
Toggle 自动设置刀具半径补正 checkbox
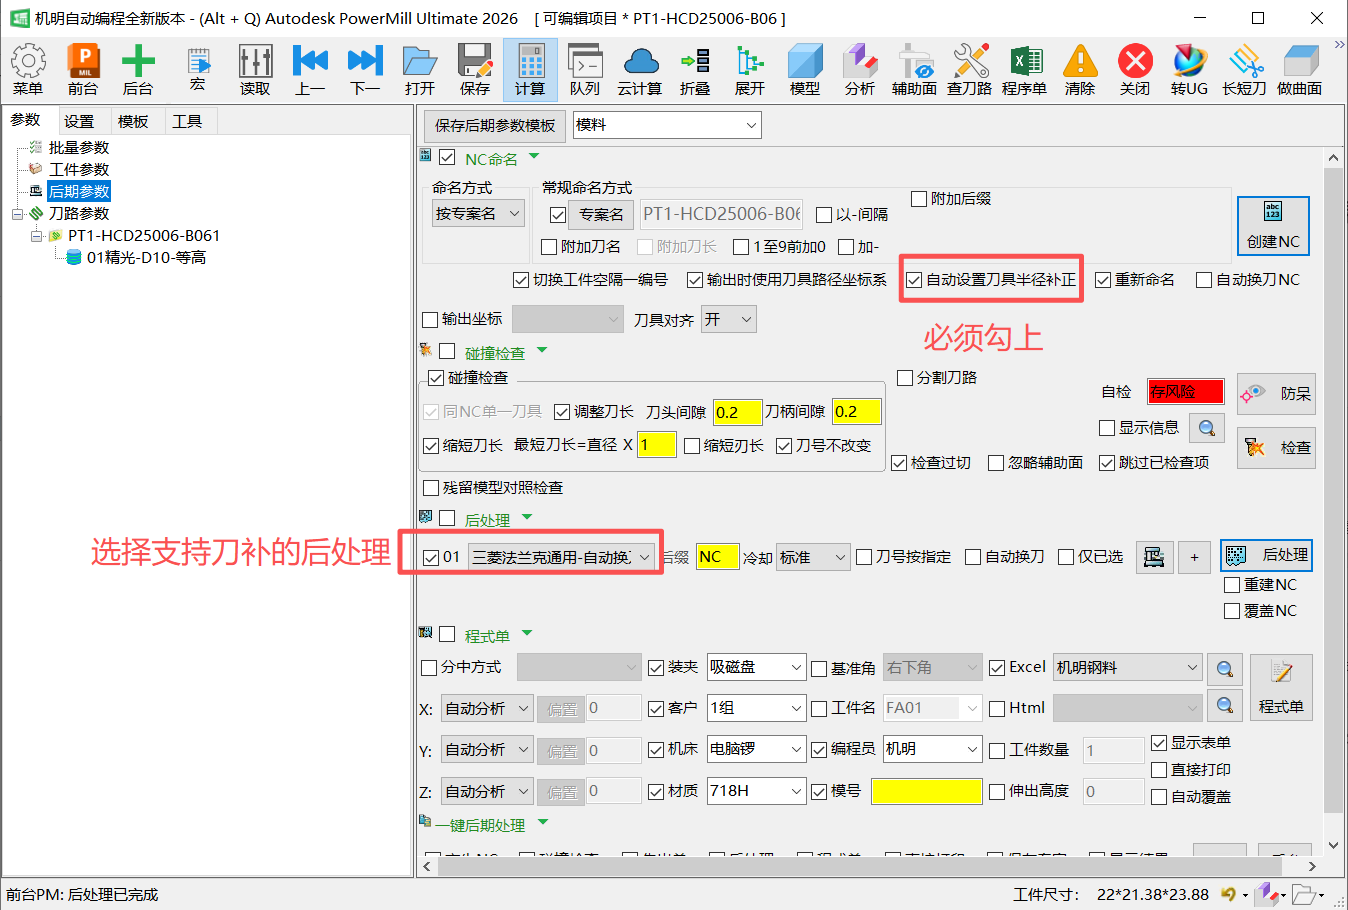[x=914, y=280]
